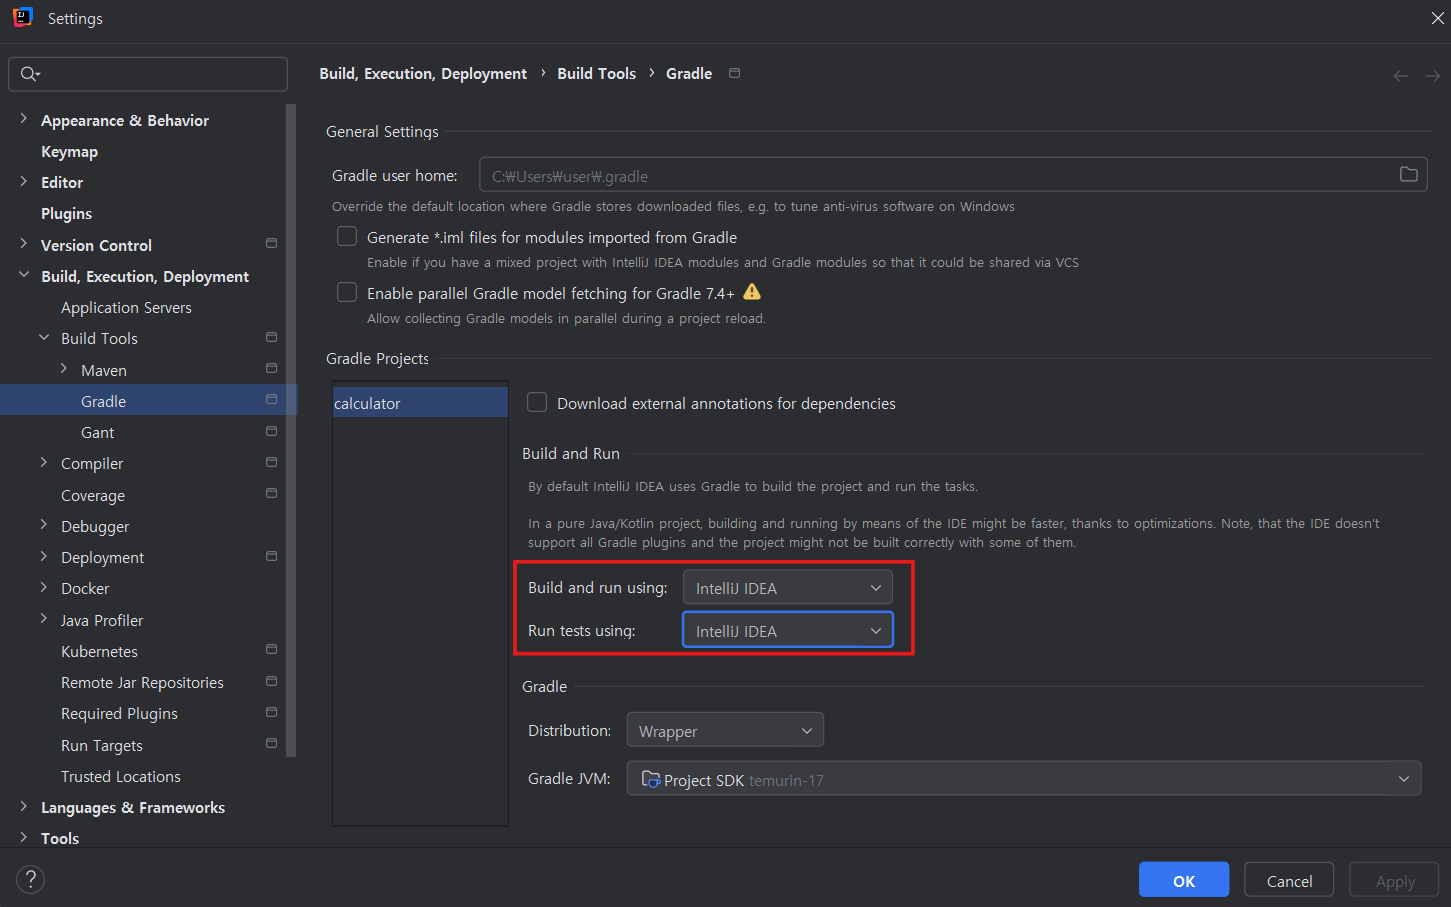
Task: Click the project icon on Maven row
Action: click(x=271, y=369)
